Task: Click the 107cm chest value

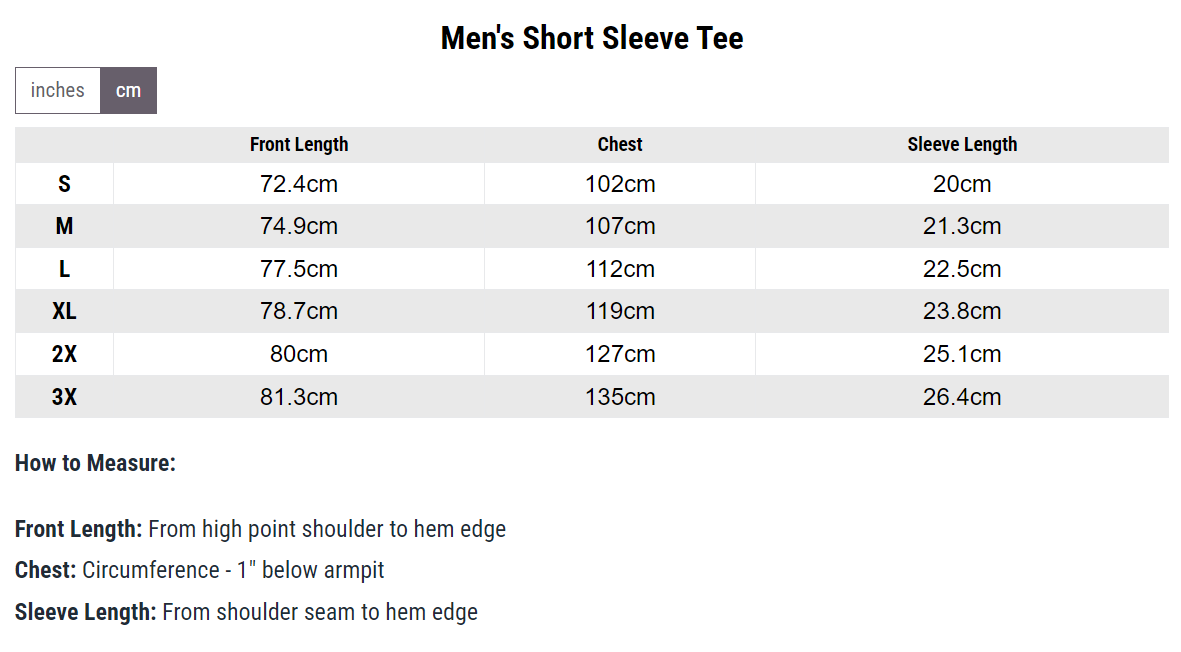Action: tap(620, 226)
